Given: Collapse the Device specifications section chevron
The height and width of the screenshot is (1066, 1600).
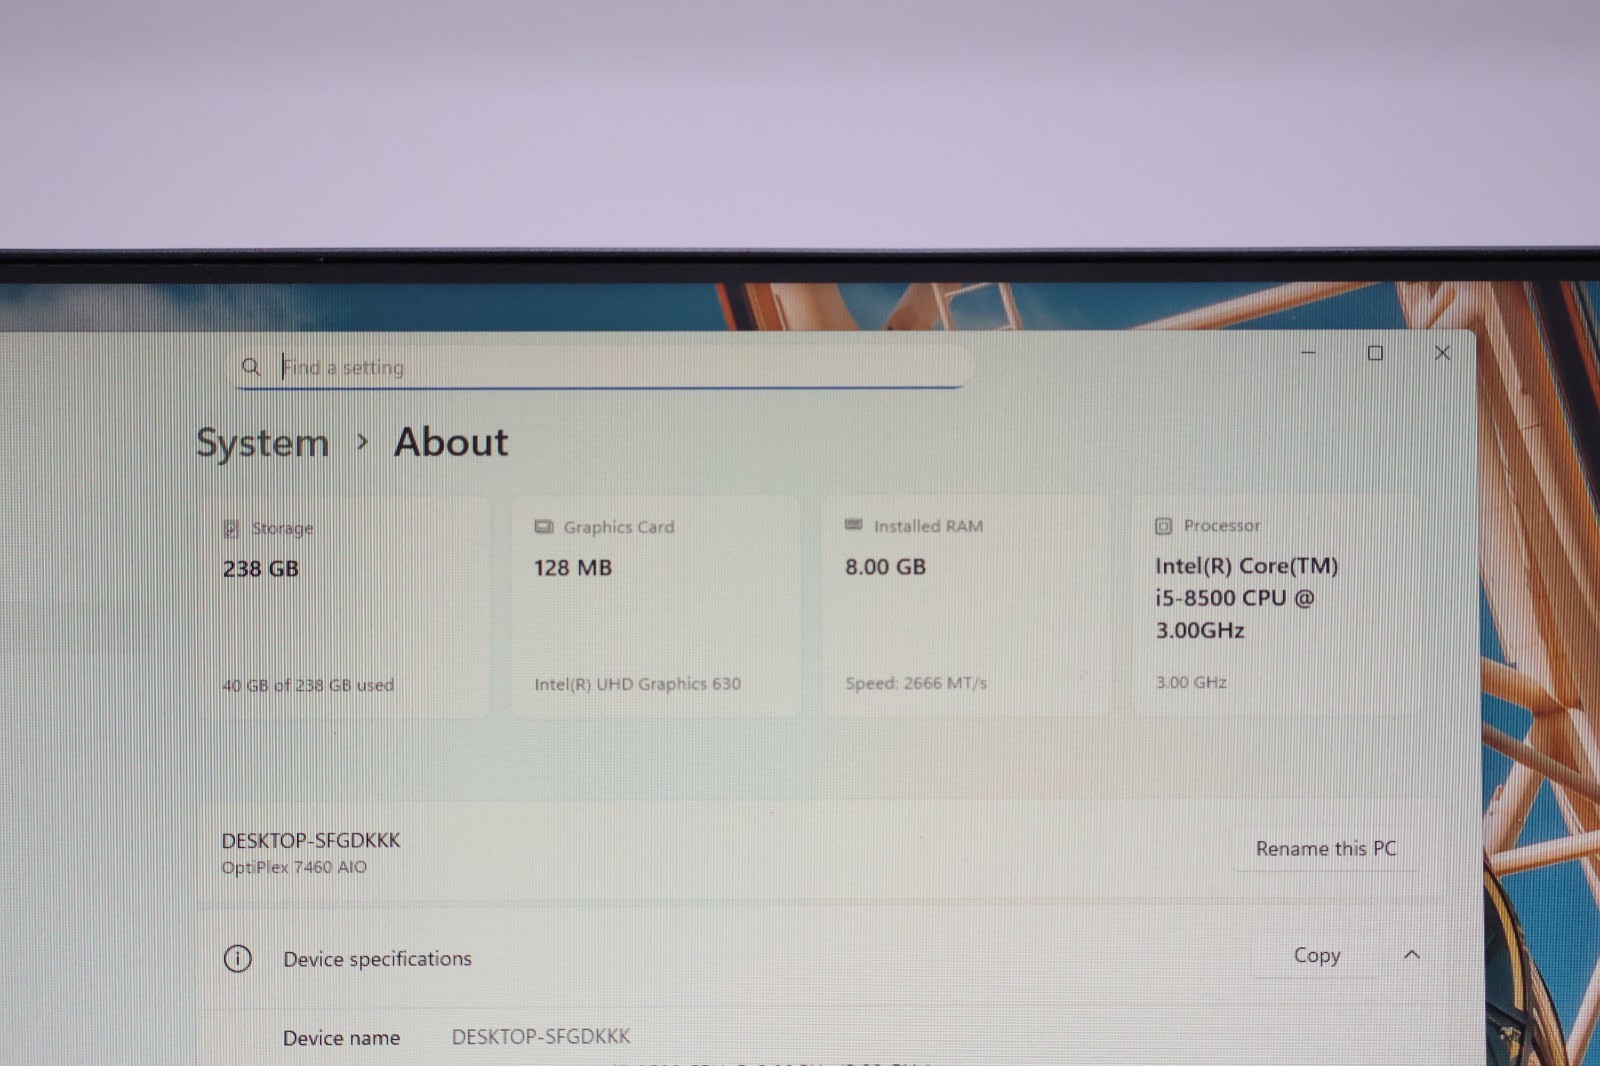Looking at the screenshot, I should [1411, 954].
